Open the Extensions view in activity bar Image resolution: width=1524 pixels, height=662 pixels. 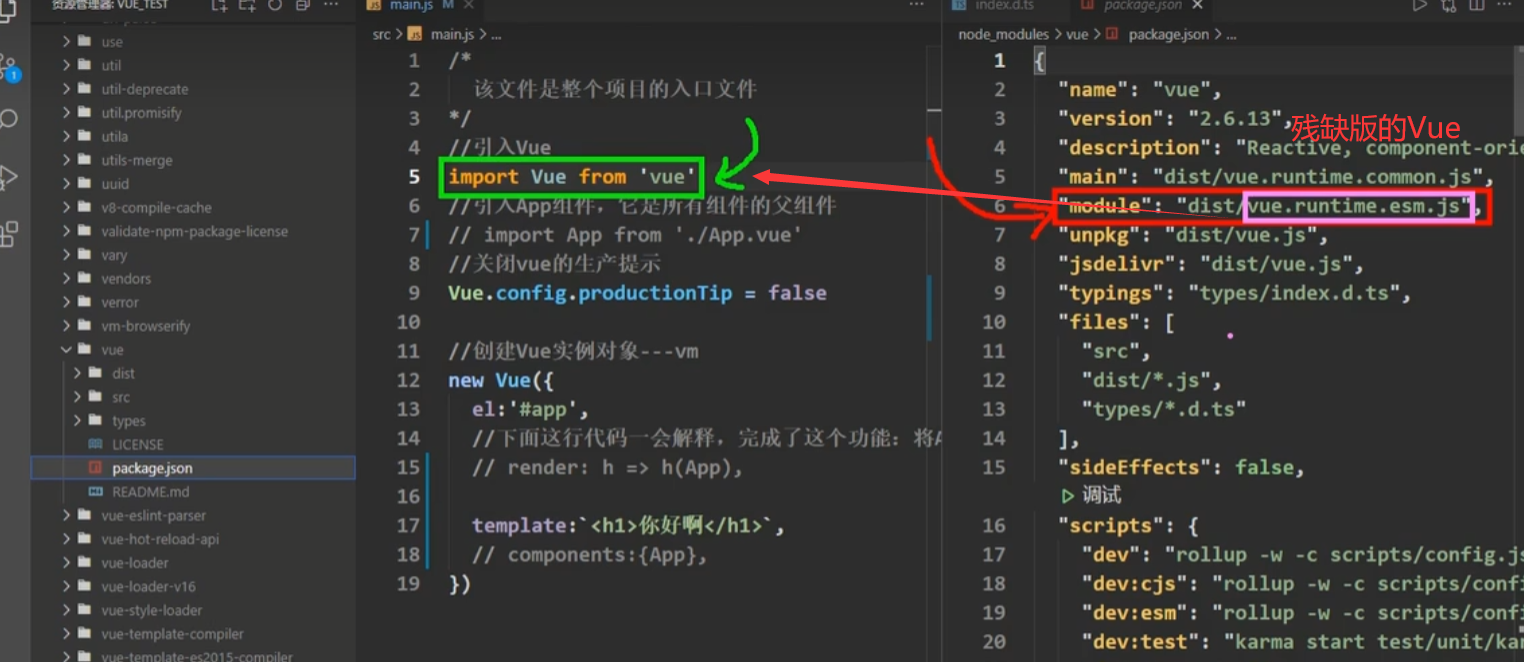8,233
